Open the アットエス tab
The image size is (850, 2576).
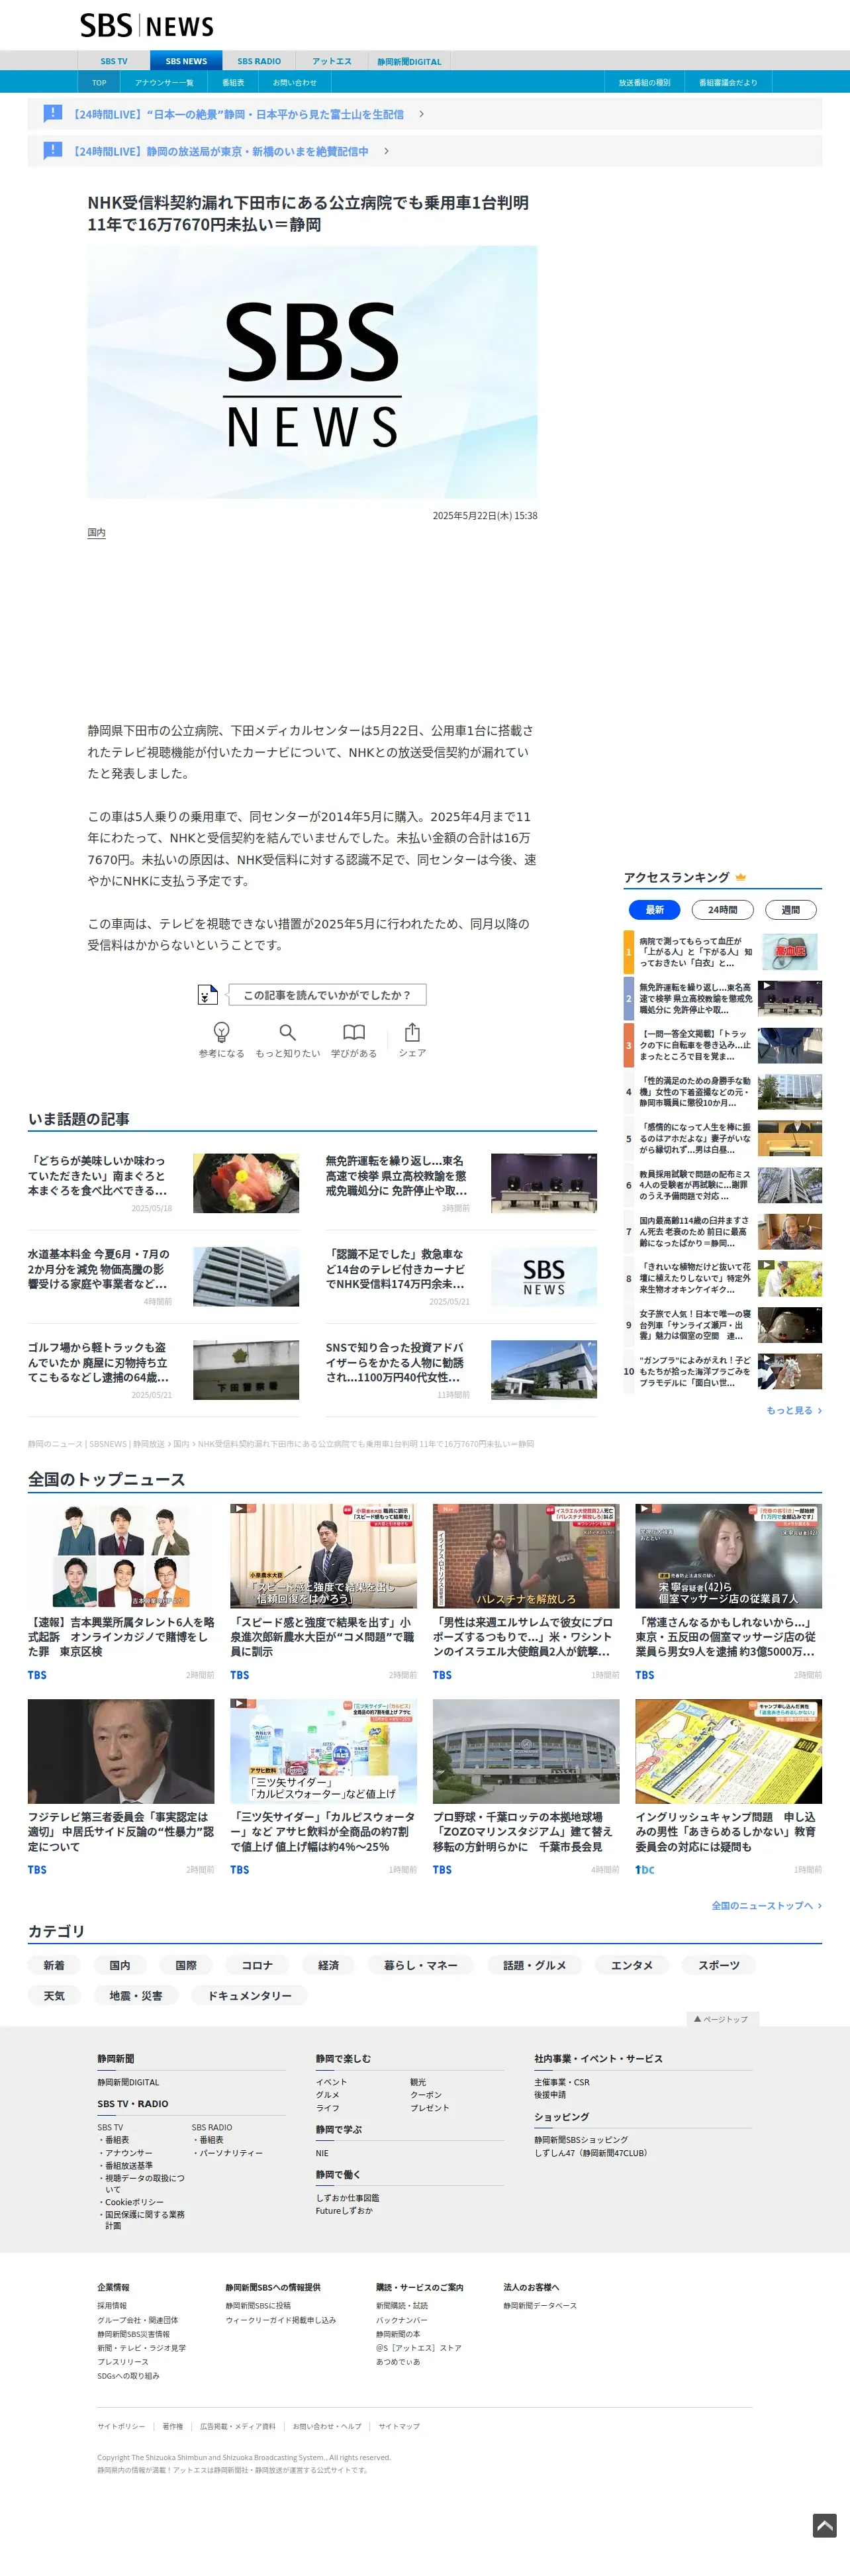[x=332, y=61]
